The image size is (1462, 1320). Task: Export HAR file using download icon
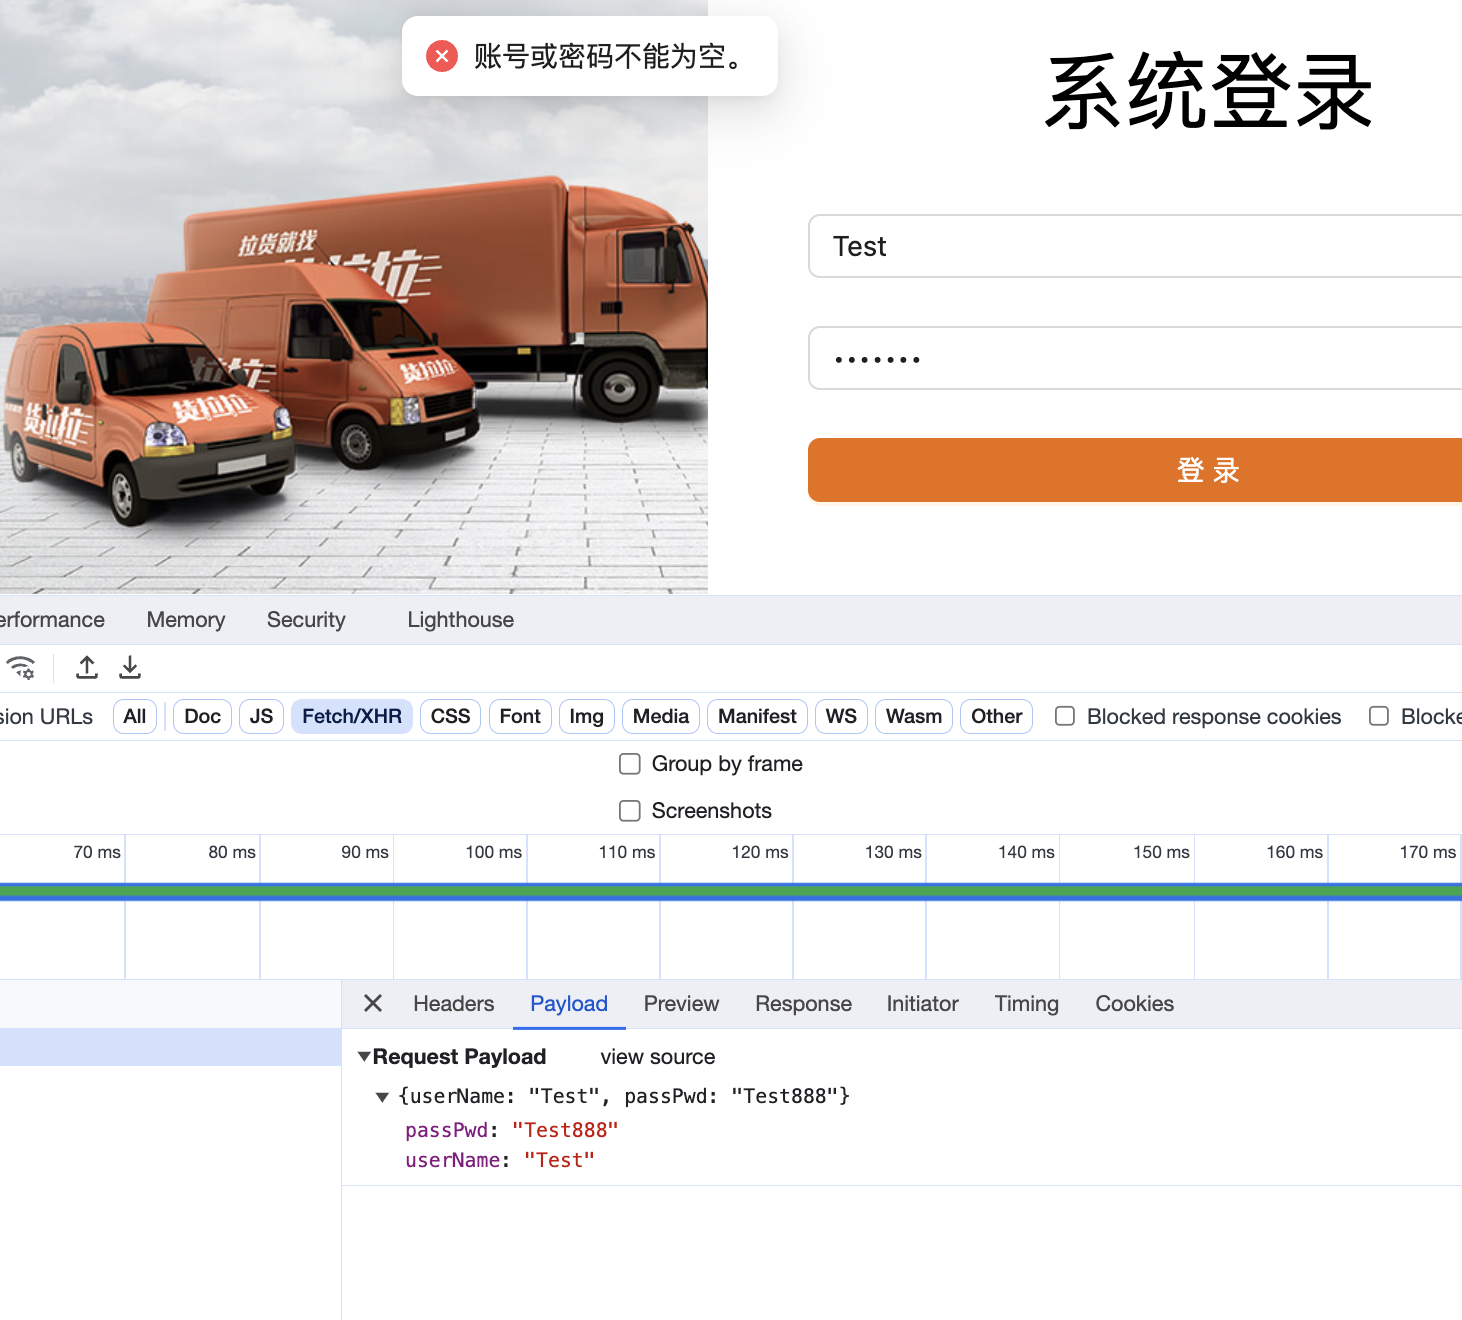(129, 667)
